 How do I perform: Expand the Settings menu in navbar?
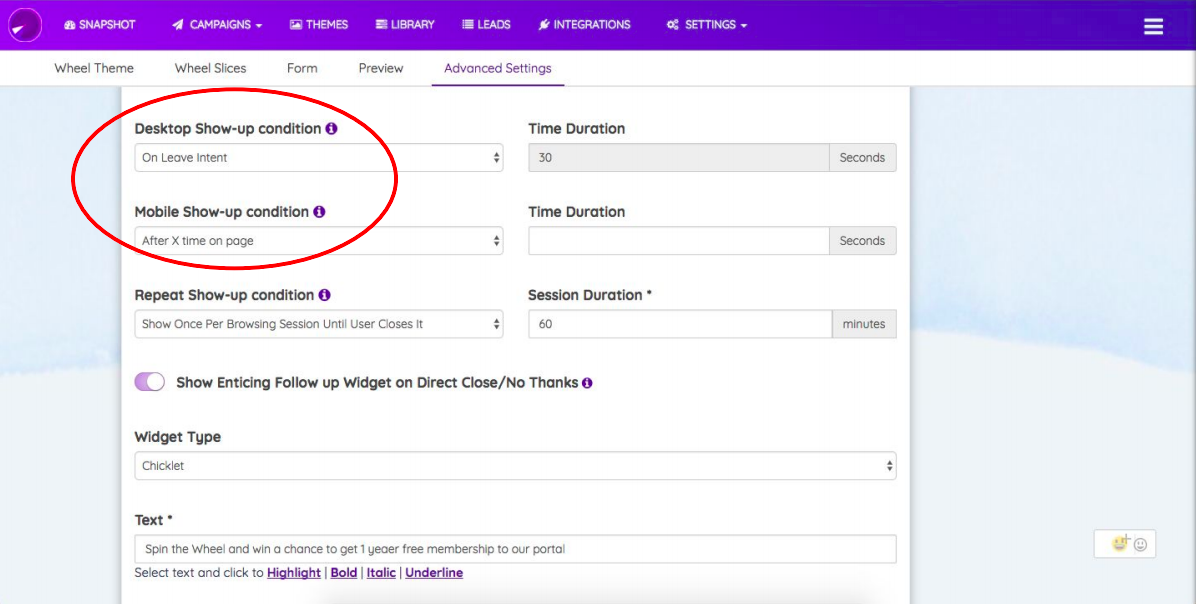[706, 24]
